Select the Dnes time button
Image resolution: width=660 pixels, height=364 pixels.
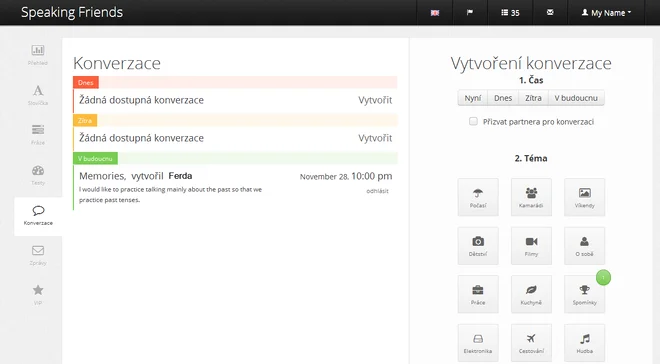coord(503,98)
